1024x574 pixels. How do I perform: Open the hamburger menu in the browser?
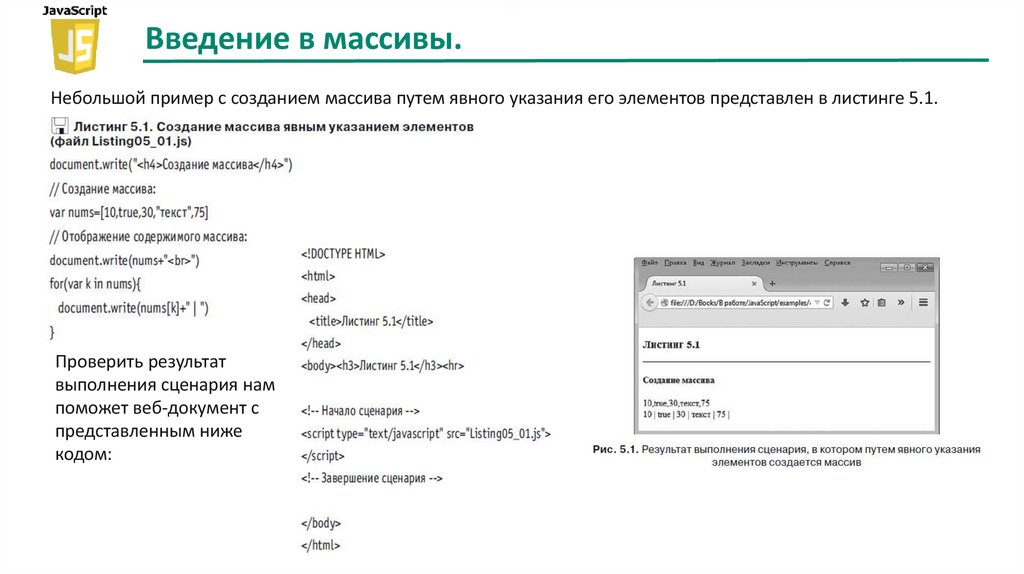tap(923, 302)
